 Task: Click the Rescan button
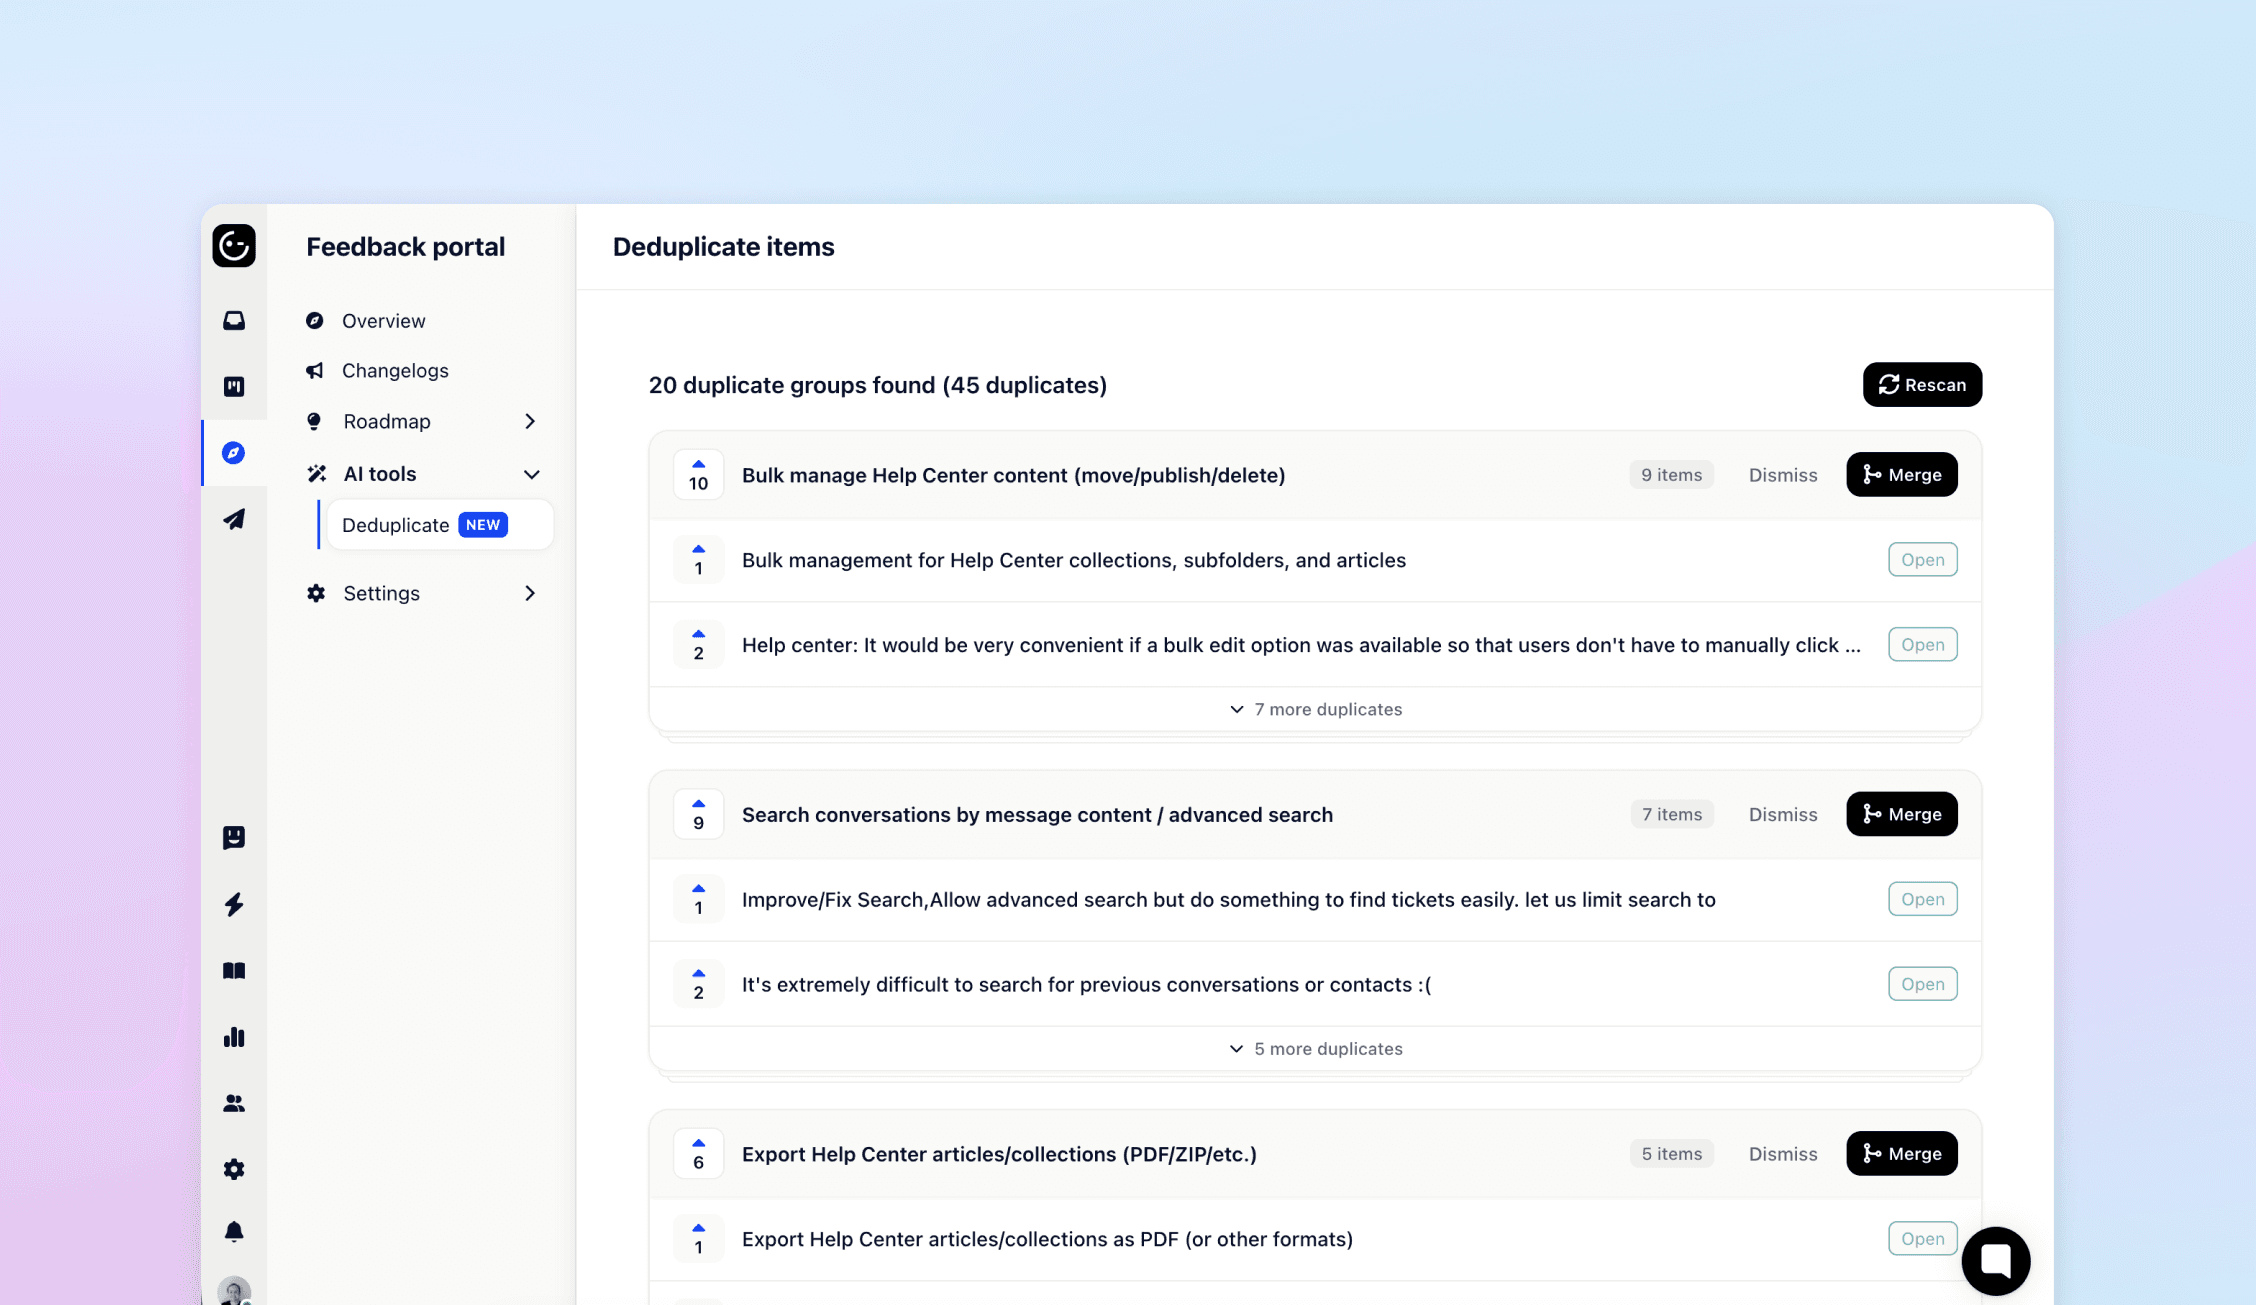[1921, 384]
